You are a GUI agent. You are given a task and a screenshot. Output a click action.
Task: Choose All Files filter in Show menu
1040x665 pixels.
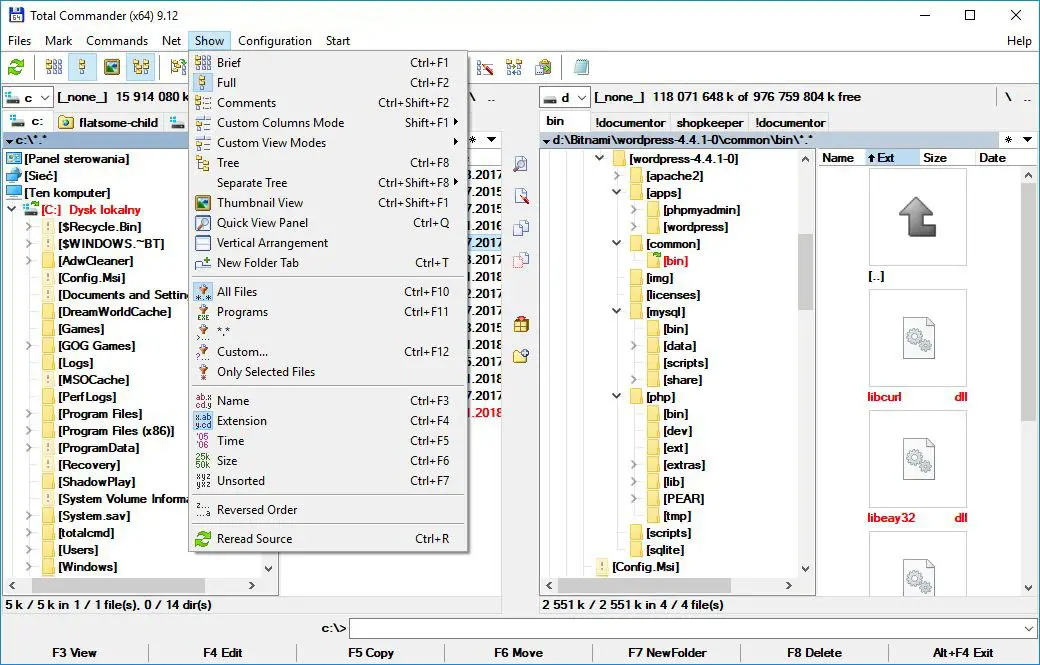pos(329,292)
